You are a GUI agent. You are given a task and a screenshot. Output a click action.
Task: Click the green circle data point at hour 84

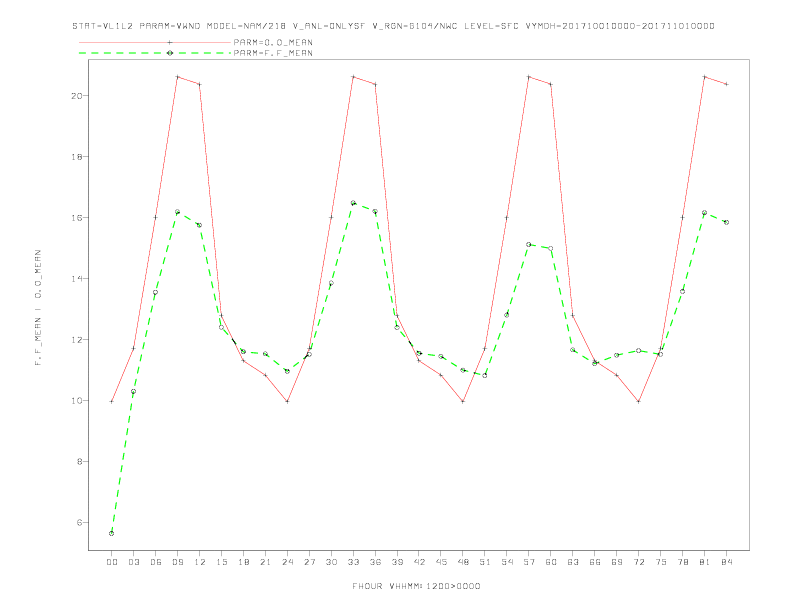(727, 222)
